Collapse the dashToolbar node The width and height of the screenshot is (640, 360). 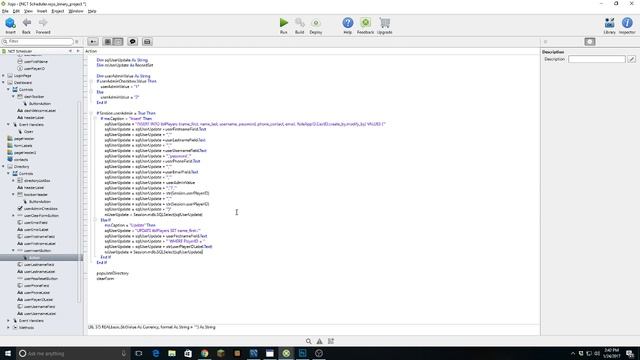13,96
